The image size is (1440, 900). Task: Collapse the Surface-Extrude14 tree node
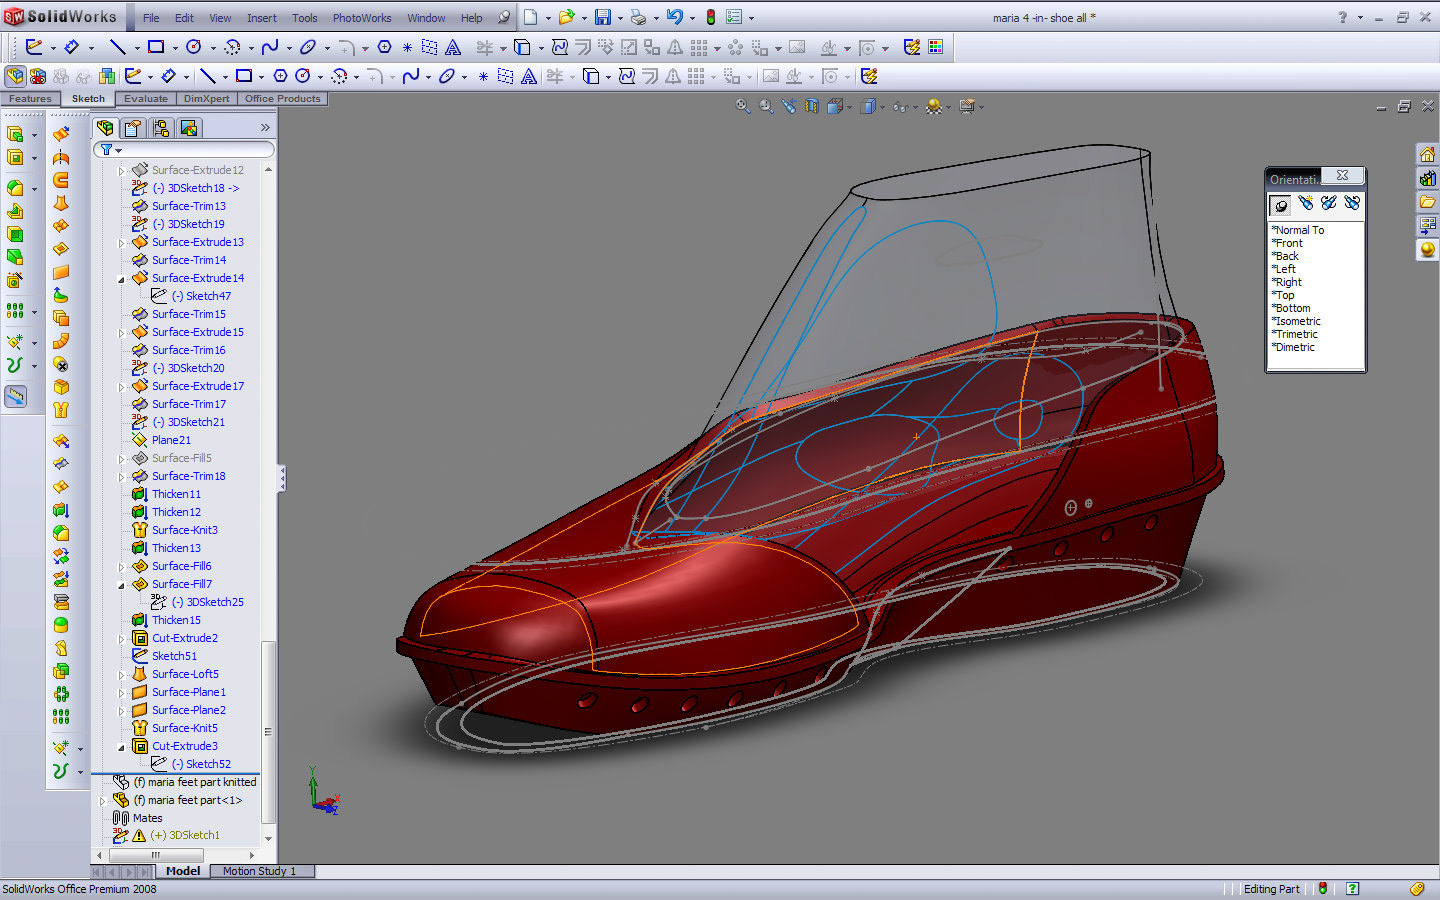(122, 279)
